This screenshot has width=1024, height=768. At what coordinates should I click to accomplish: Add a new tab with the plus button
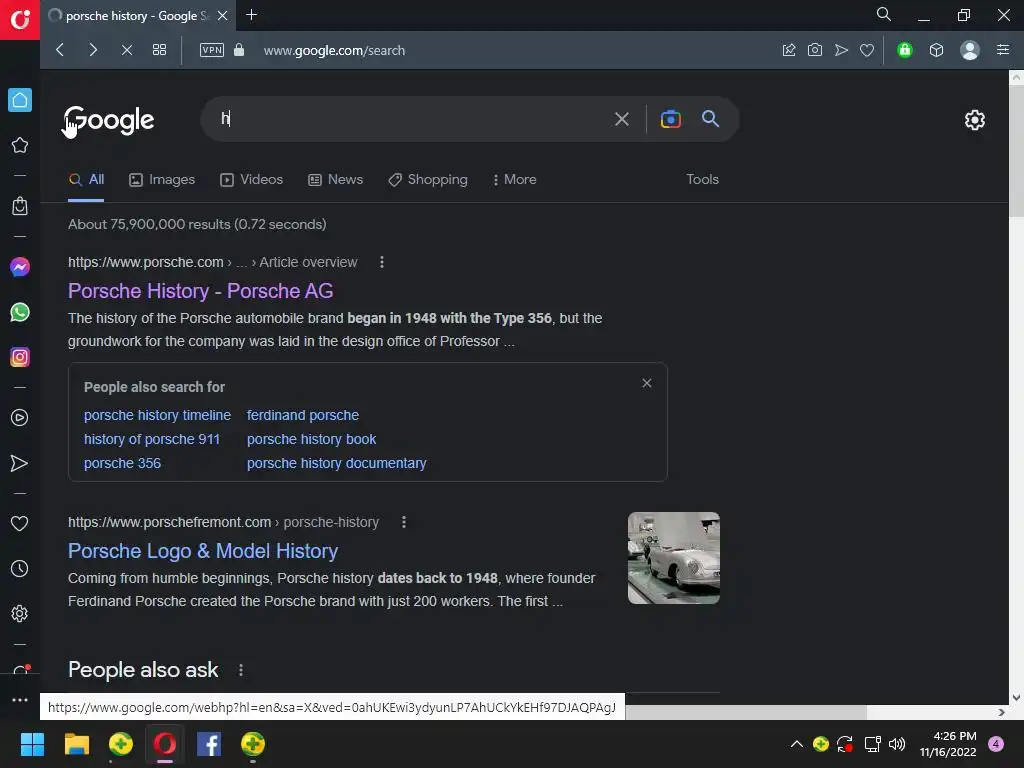pos(251,14)
